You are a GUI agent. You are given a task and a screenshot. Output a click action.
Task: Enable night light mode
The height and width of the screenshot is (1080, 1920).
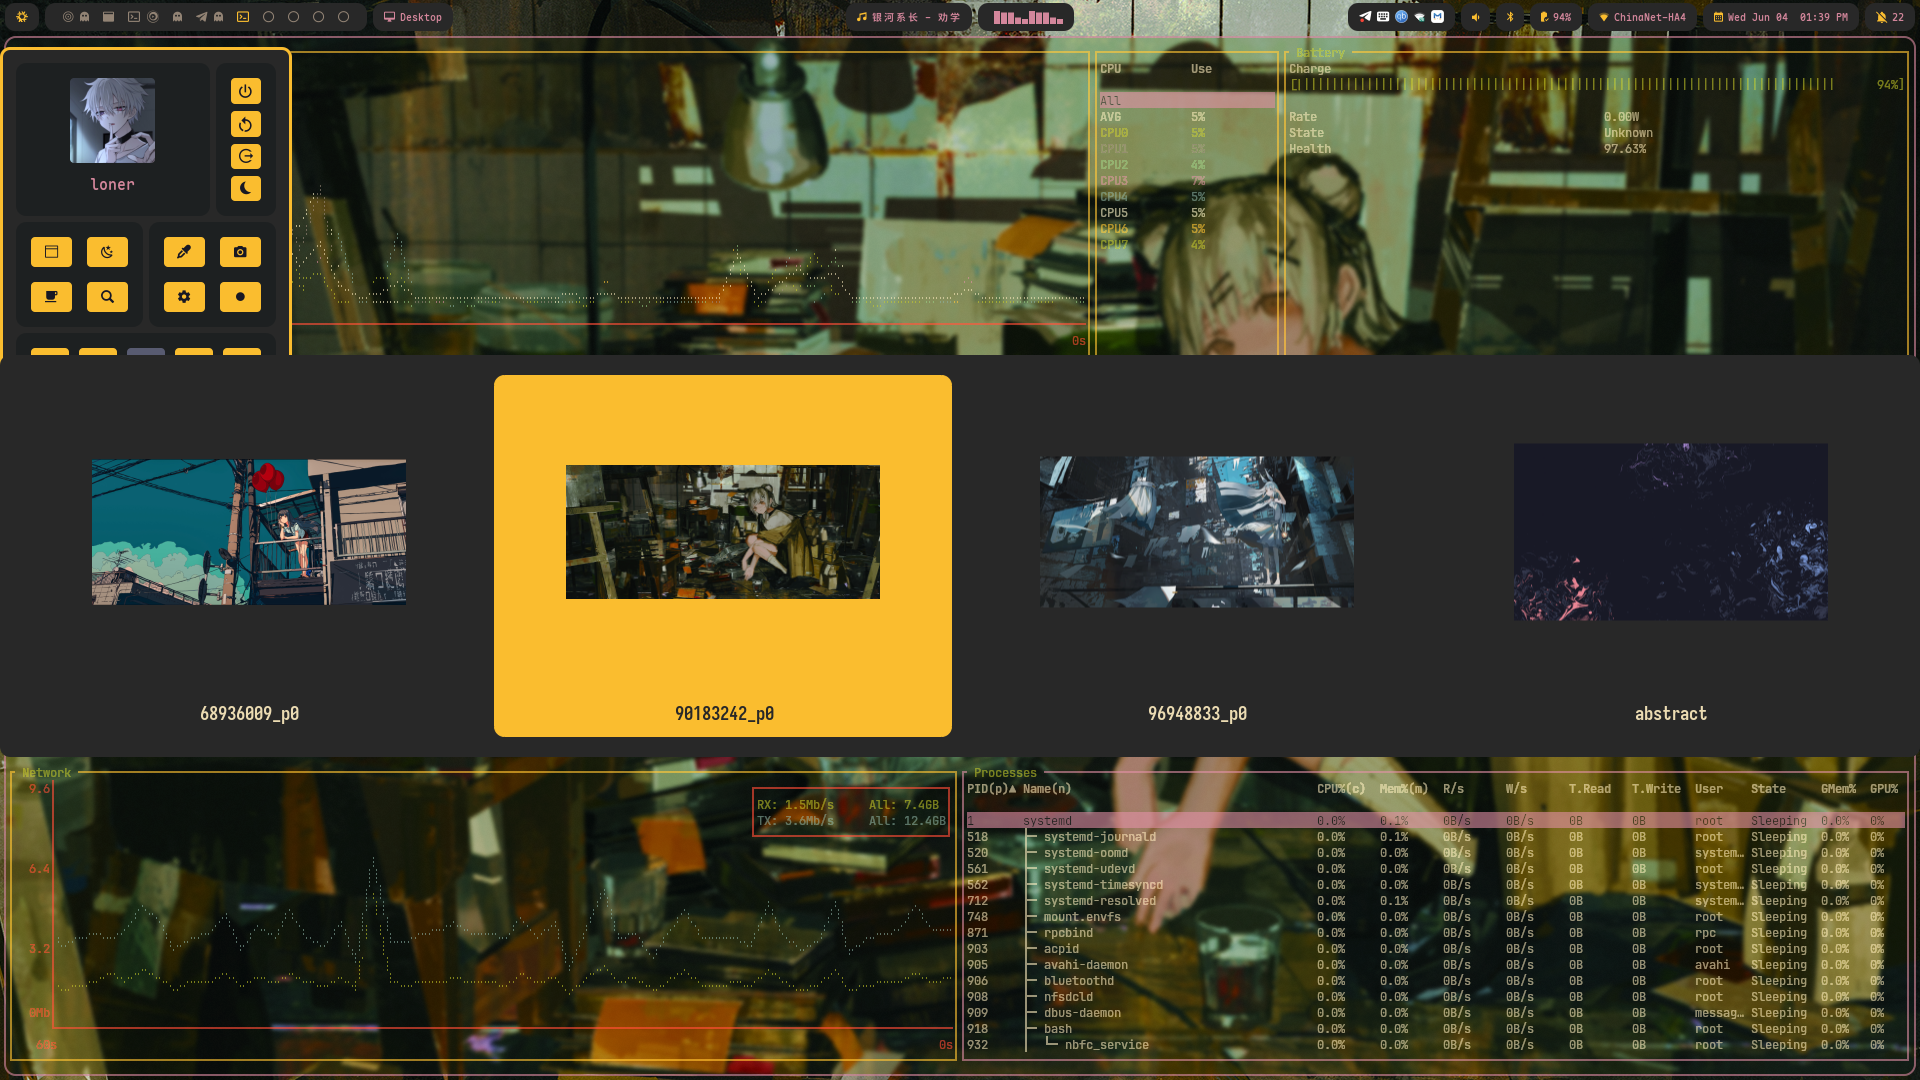[107, 252]
